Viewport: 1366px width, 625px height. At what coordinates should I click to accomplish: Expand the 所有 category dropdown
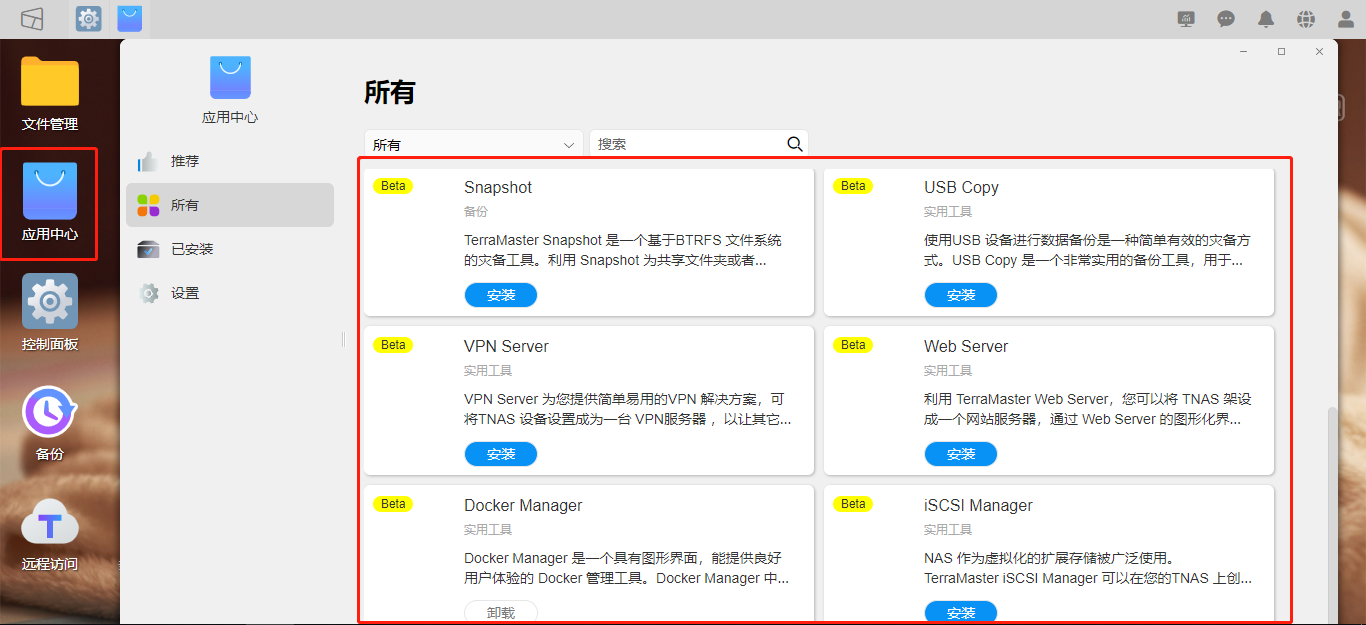[474, 144]
